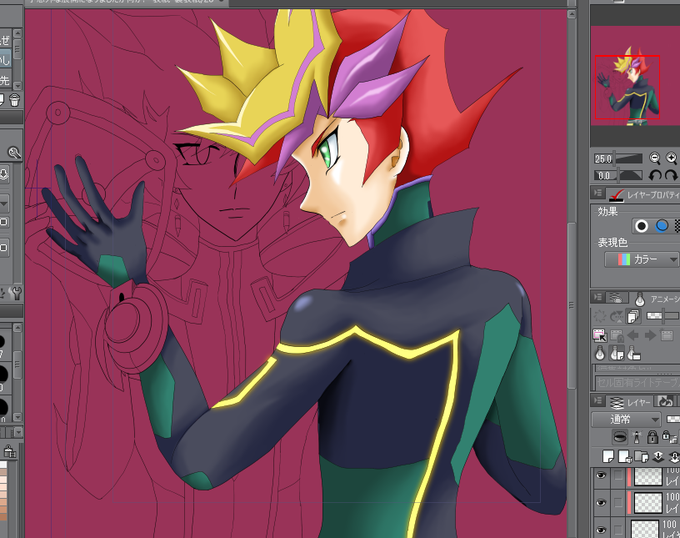Select the アニメーション cels tab

click(656, 299)
